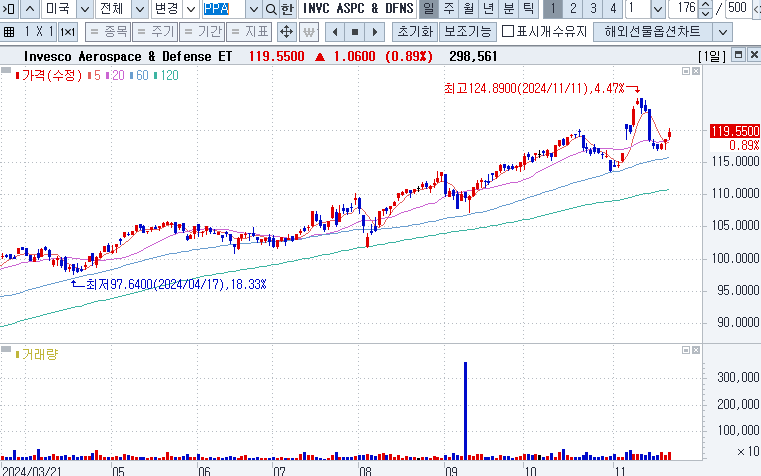Toggle the = 기간 sync button
The width and height of the screenshot is (761, 476).
tap(202, 32)
